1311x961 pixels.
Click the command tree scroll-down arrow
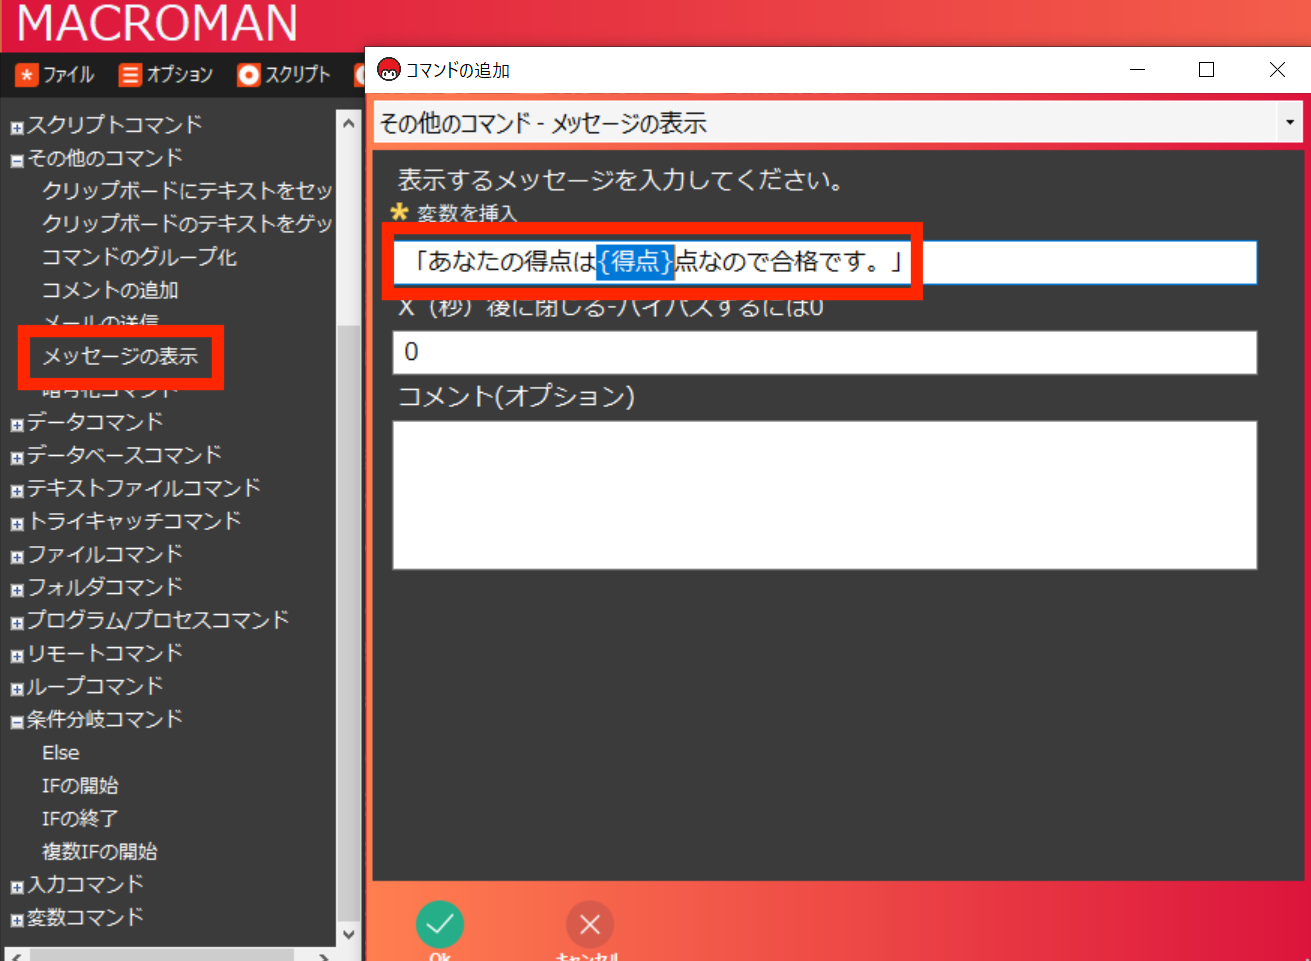pyautogui.click(x=348, y=934)
